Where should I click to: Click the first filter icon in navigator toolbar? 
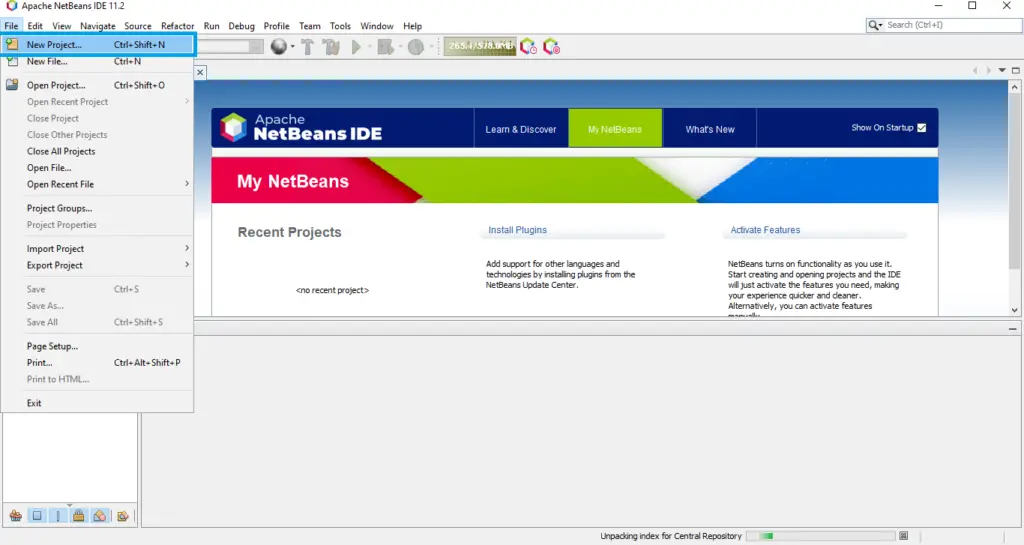pos(16,516)
